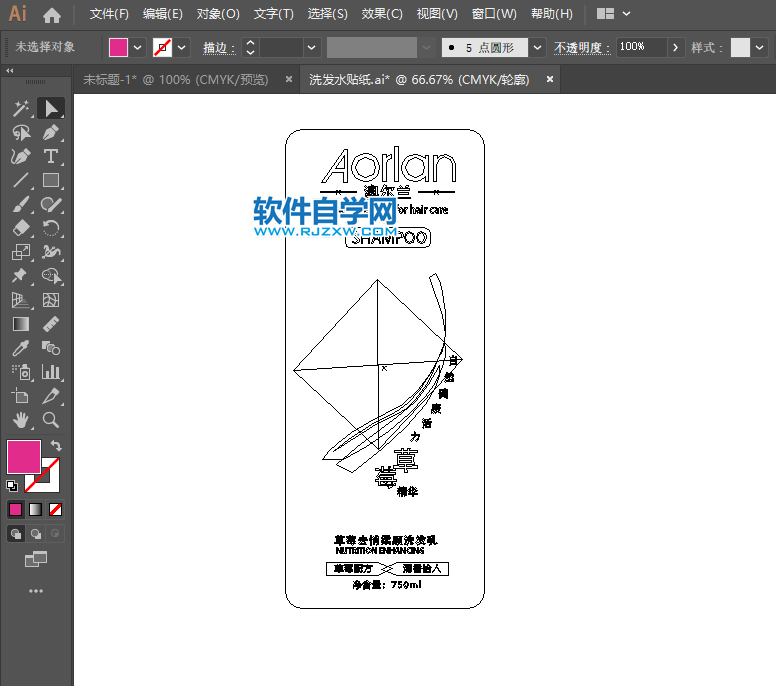Select the Gradient tool
This screenshot has width=776, height=686.
21,324
